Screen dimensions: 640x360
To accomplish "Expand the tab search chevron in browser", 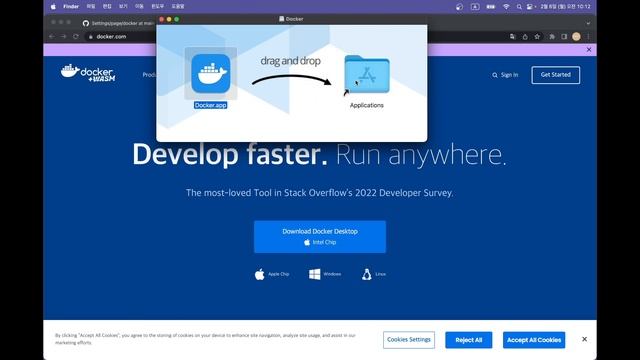I will coord(588,24).
